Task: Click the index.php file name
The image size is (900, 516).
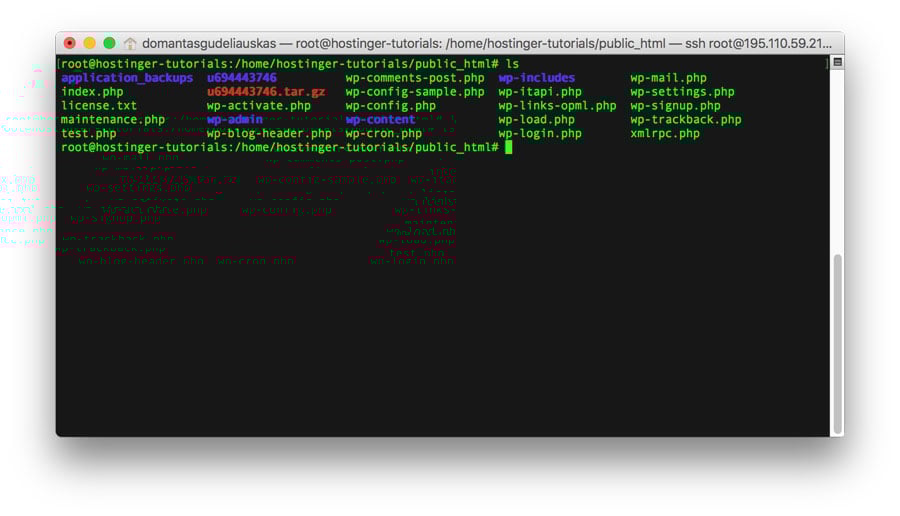Action: tap(92, 92)
